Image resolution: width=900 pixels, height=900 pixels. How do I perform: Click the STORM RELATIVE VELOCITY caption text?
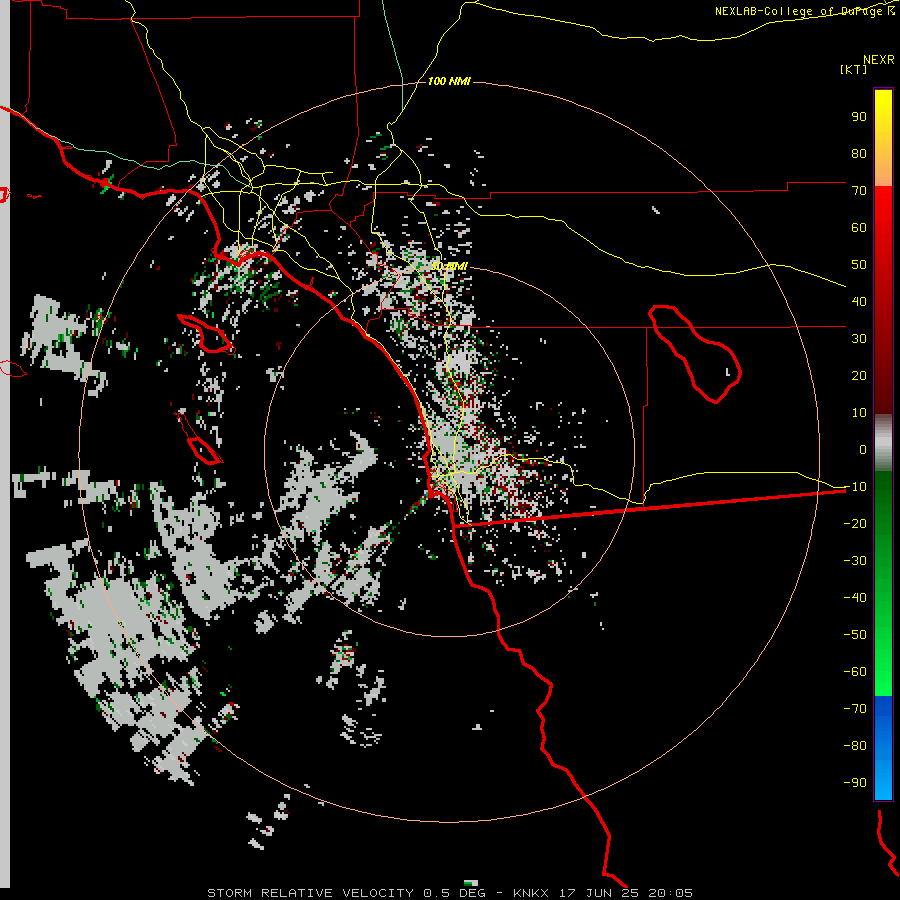(x=310, y=893)
